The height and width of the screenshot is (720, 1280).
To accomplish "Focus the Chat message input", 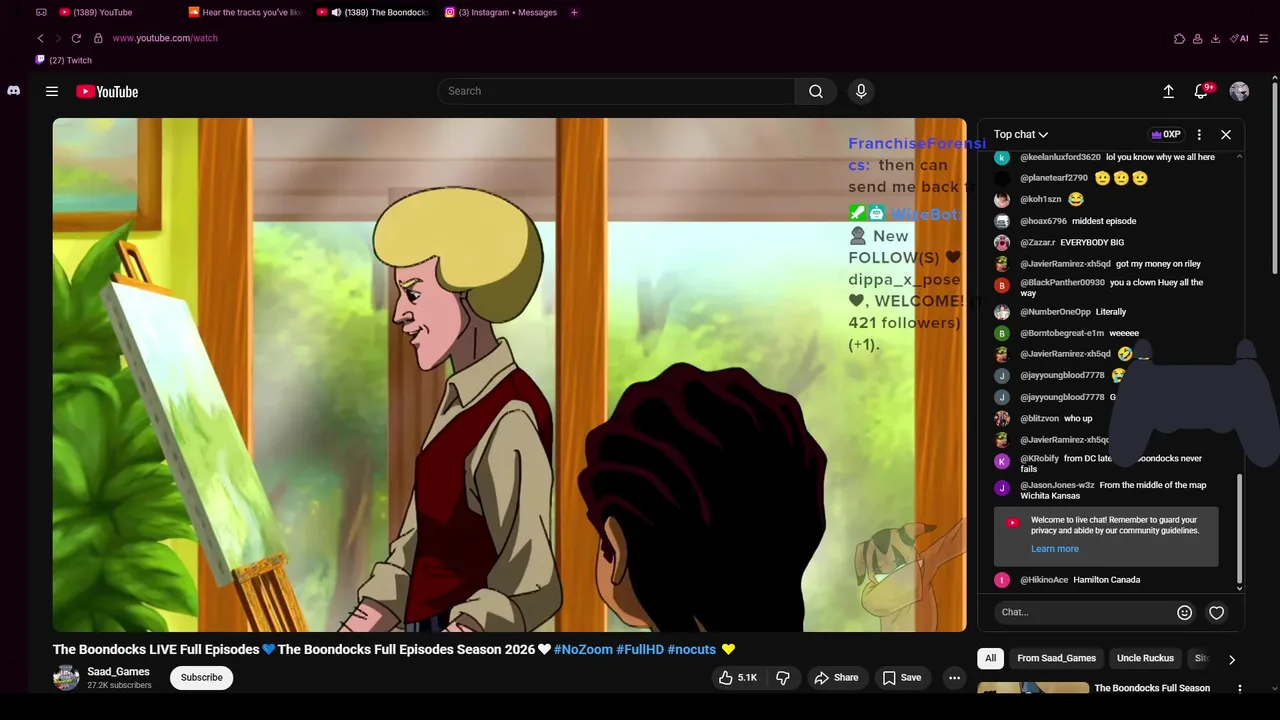I will [x=1084, y=612].
